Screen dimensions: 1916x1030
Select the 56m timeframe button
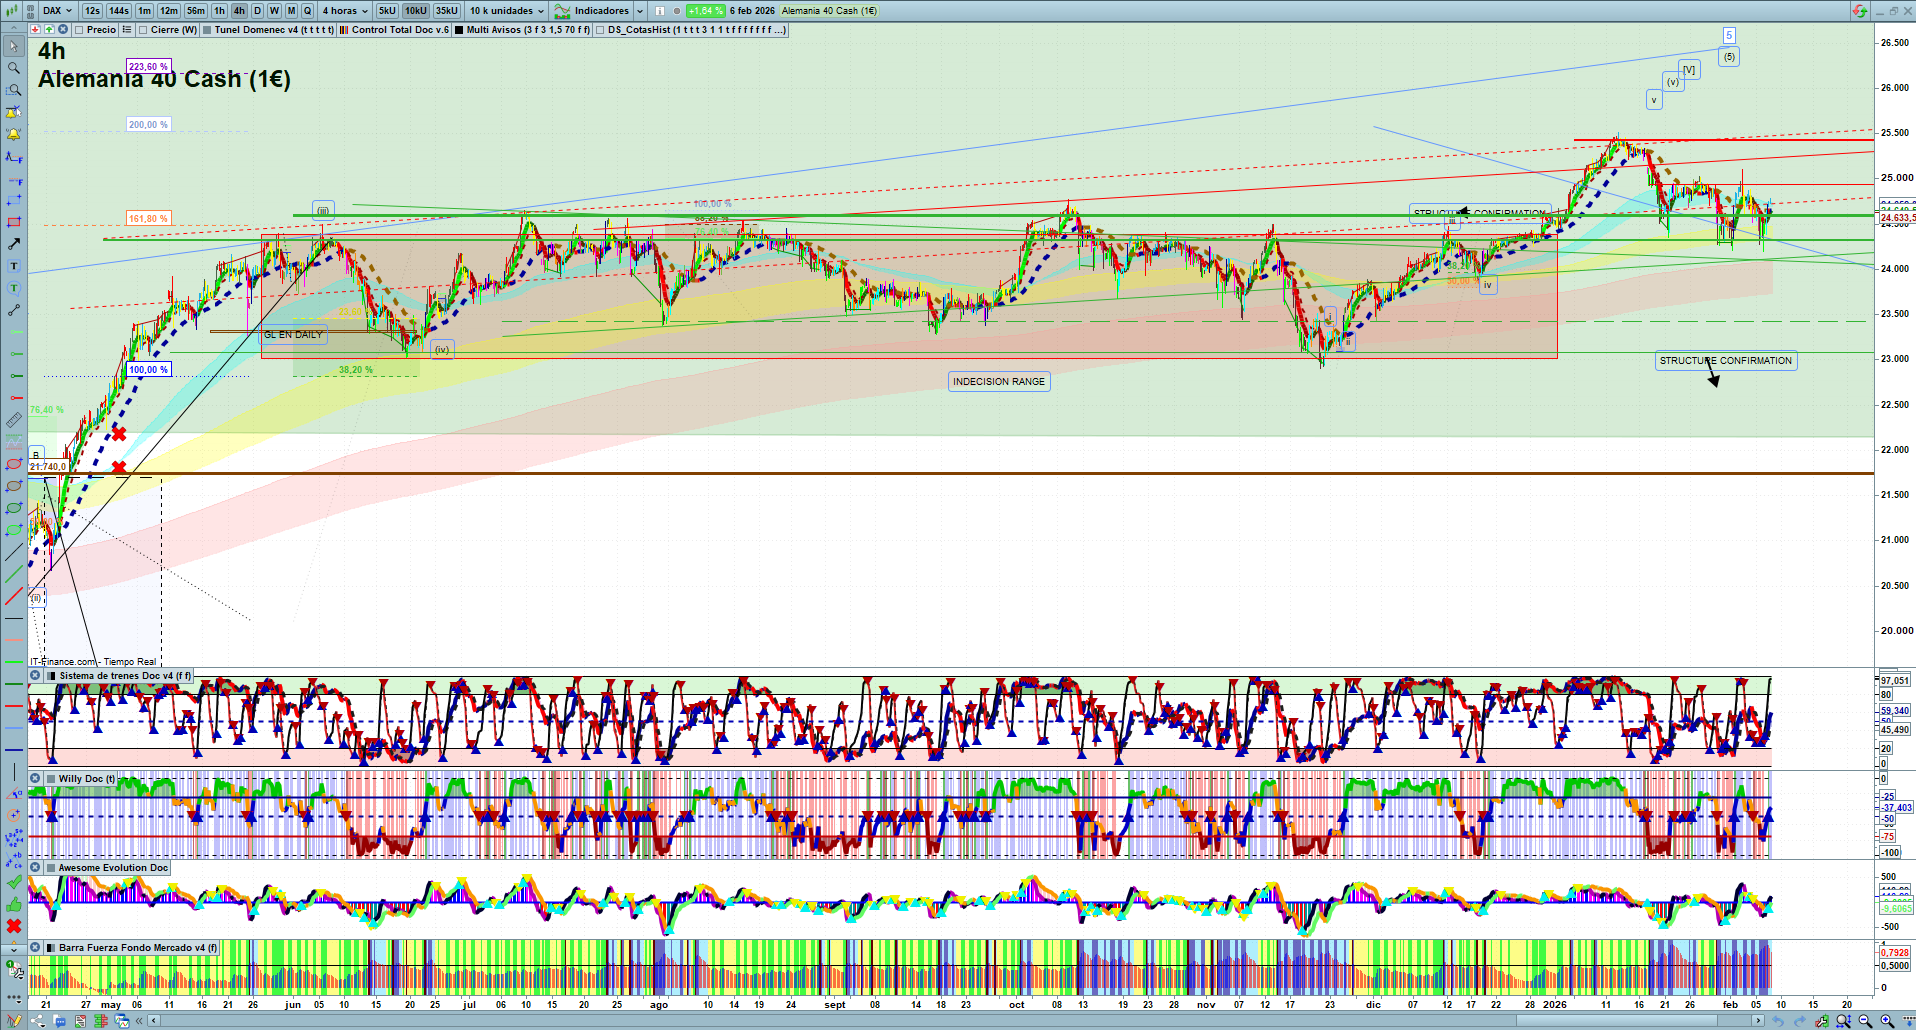point(195,11)
